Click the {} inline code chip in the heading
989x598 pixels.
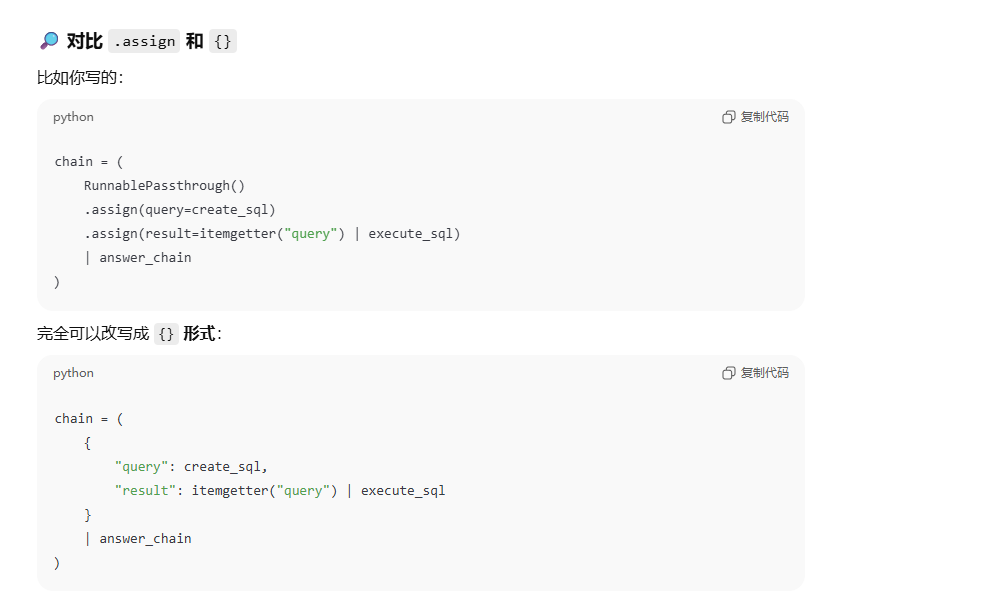pos(223,41)
